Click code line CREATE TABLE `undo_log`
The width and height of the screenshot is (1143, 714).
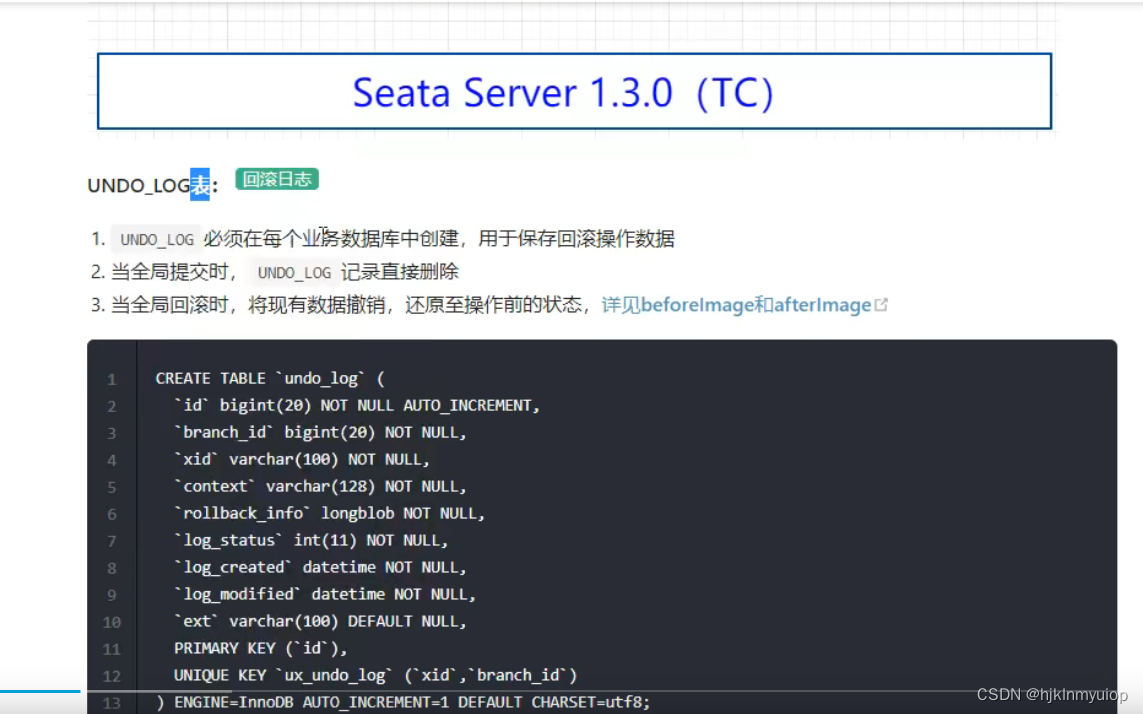269,379
